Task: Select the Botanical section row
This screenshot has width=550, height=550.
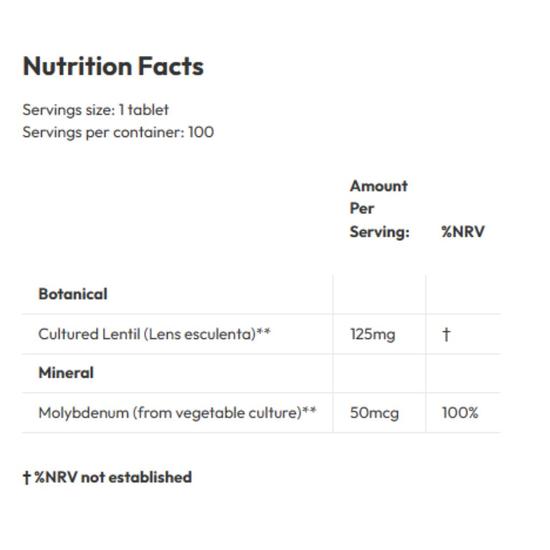Action: [261, 294]
